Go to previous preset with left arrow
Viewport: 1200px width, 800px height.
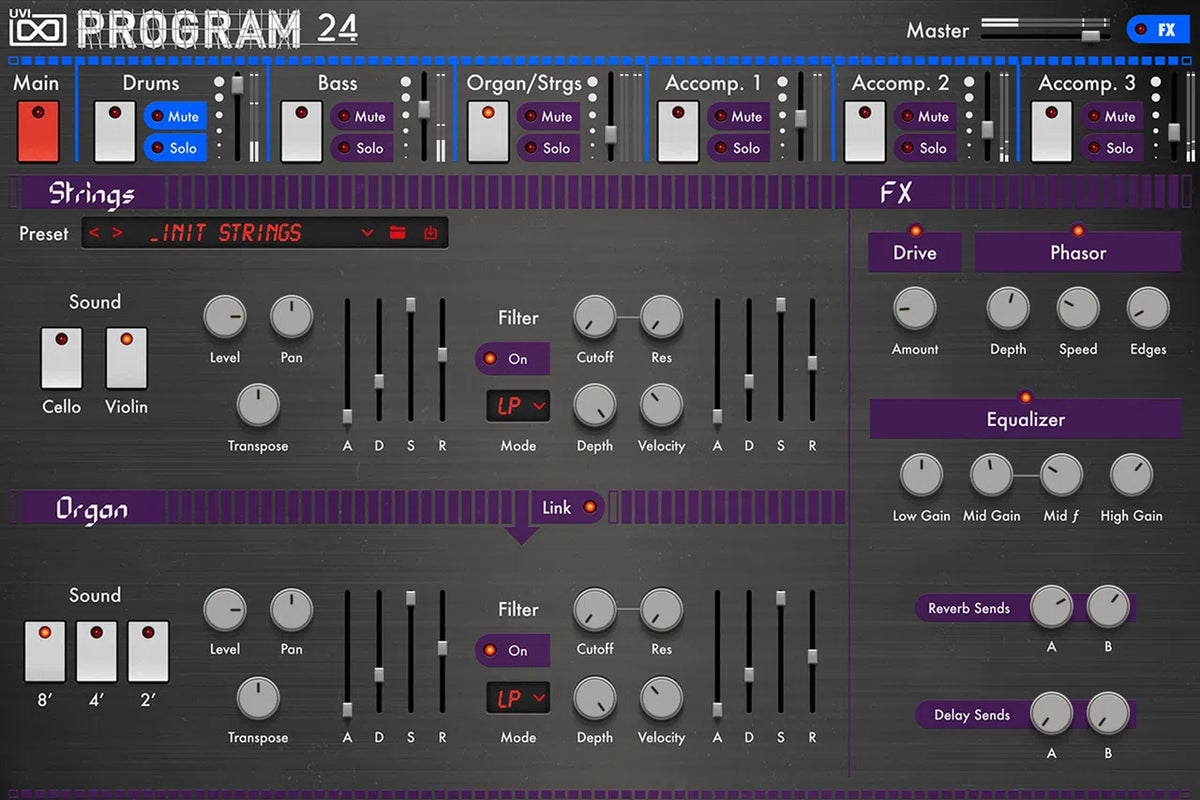(95, 233)
